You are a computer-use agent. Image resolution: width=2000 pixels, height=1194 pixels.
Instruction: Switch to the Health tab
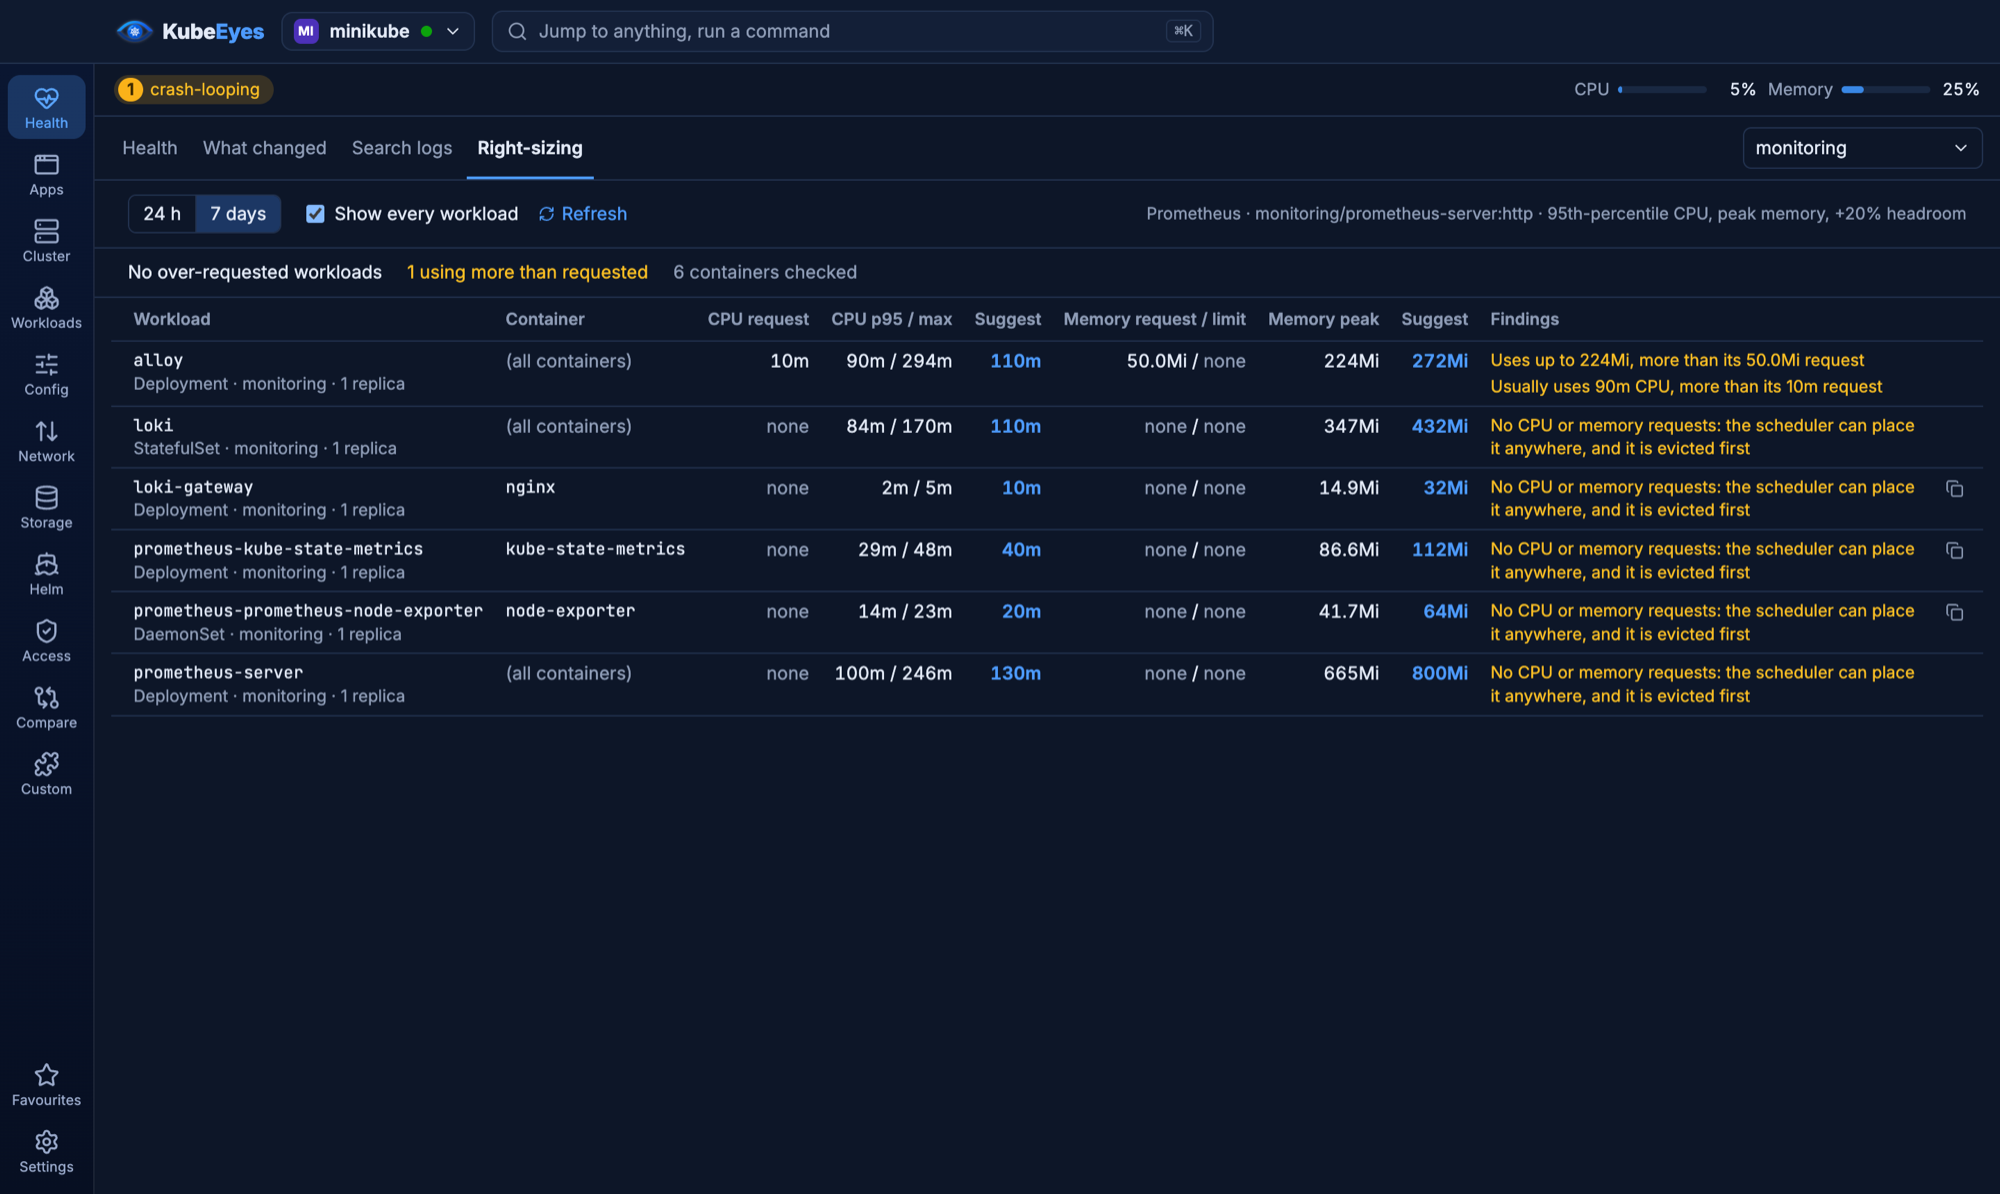click(150, 148)
